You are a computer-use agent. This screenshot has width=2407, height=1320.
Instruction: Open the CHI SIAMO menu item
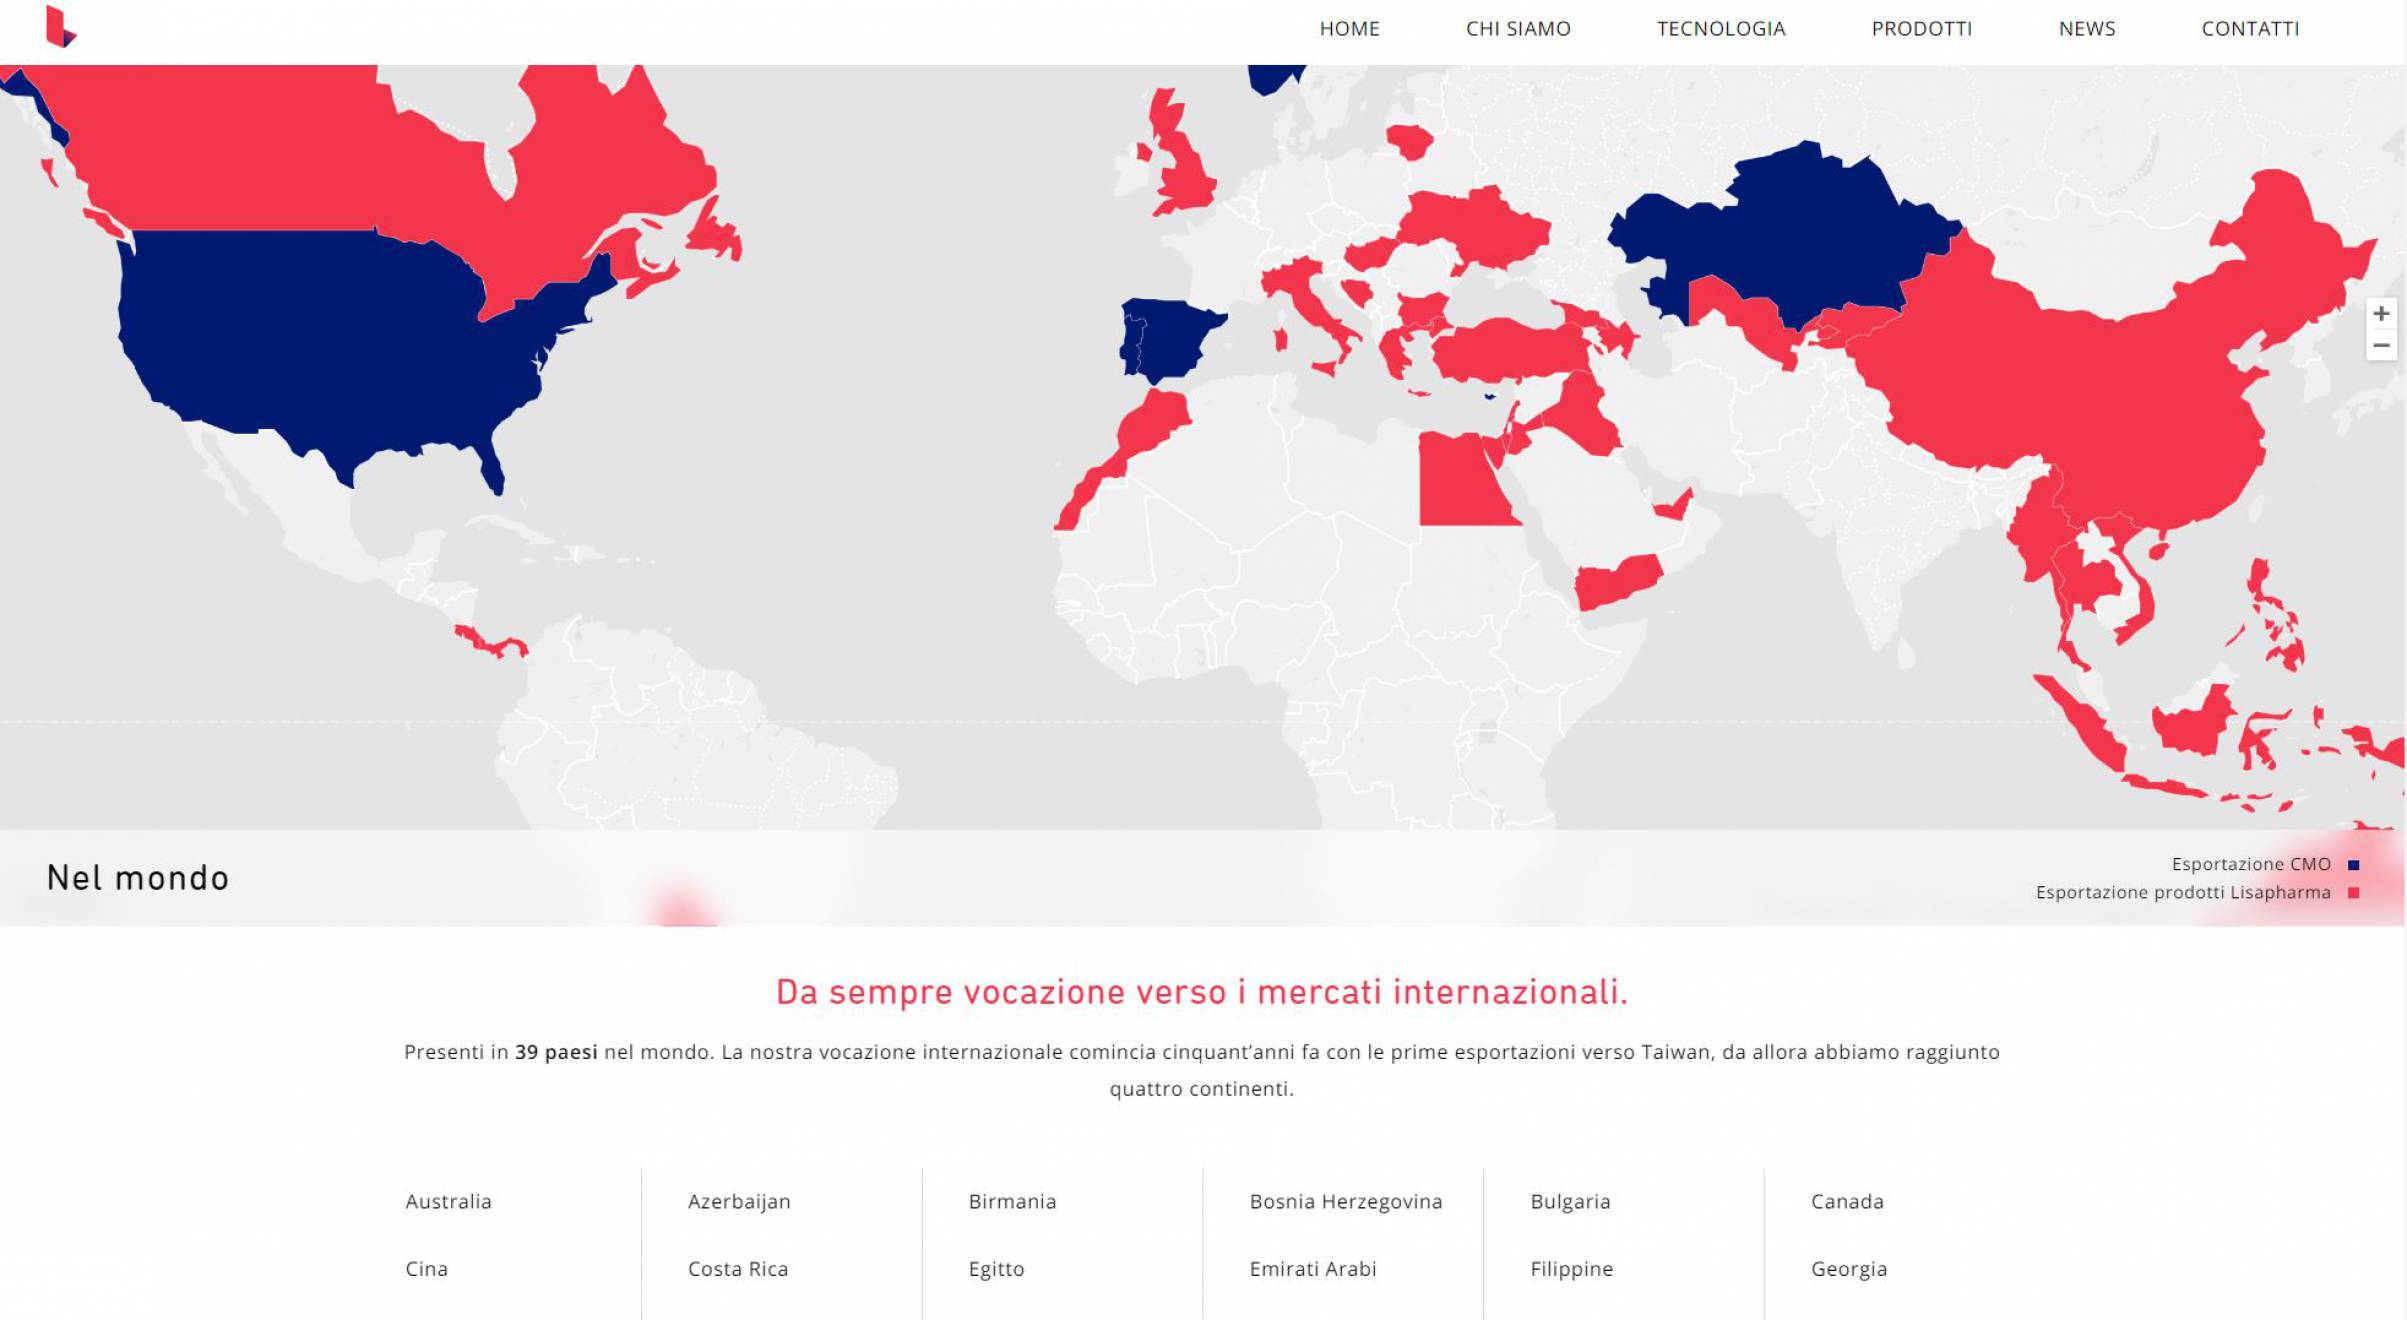(x=1518, y=29)
